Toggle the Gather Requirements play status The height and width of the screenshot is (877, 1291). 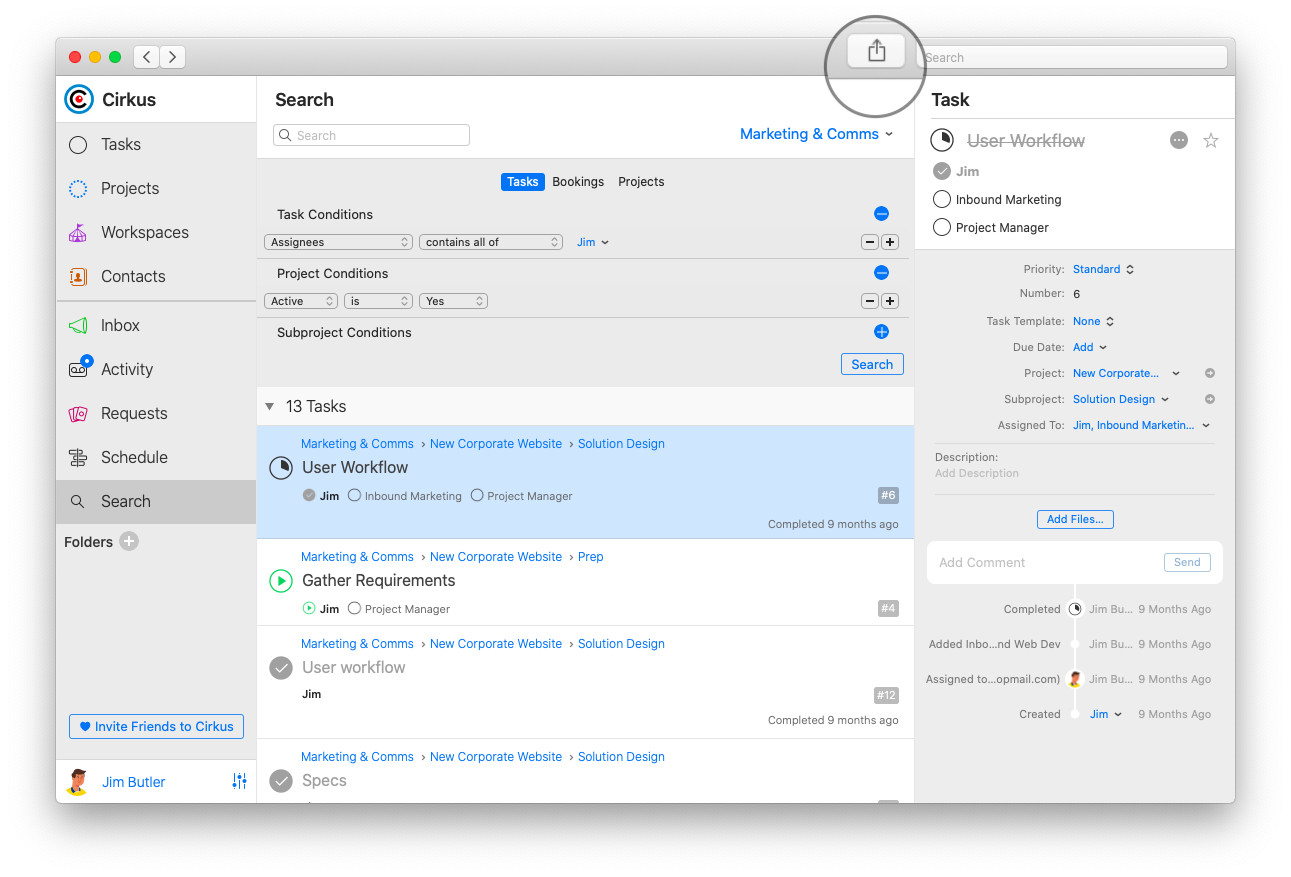tap(281, 580)
